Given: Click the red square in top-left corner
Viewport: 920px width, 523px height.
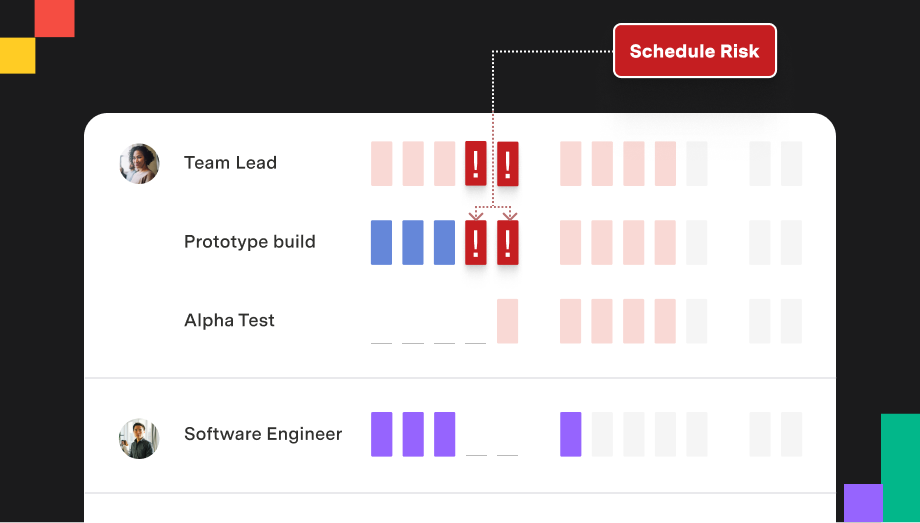Looking at the screenshot, I should point(55,18).
